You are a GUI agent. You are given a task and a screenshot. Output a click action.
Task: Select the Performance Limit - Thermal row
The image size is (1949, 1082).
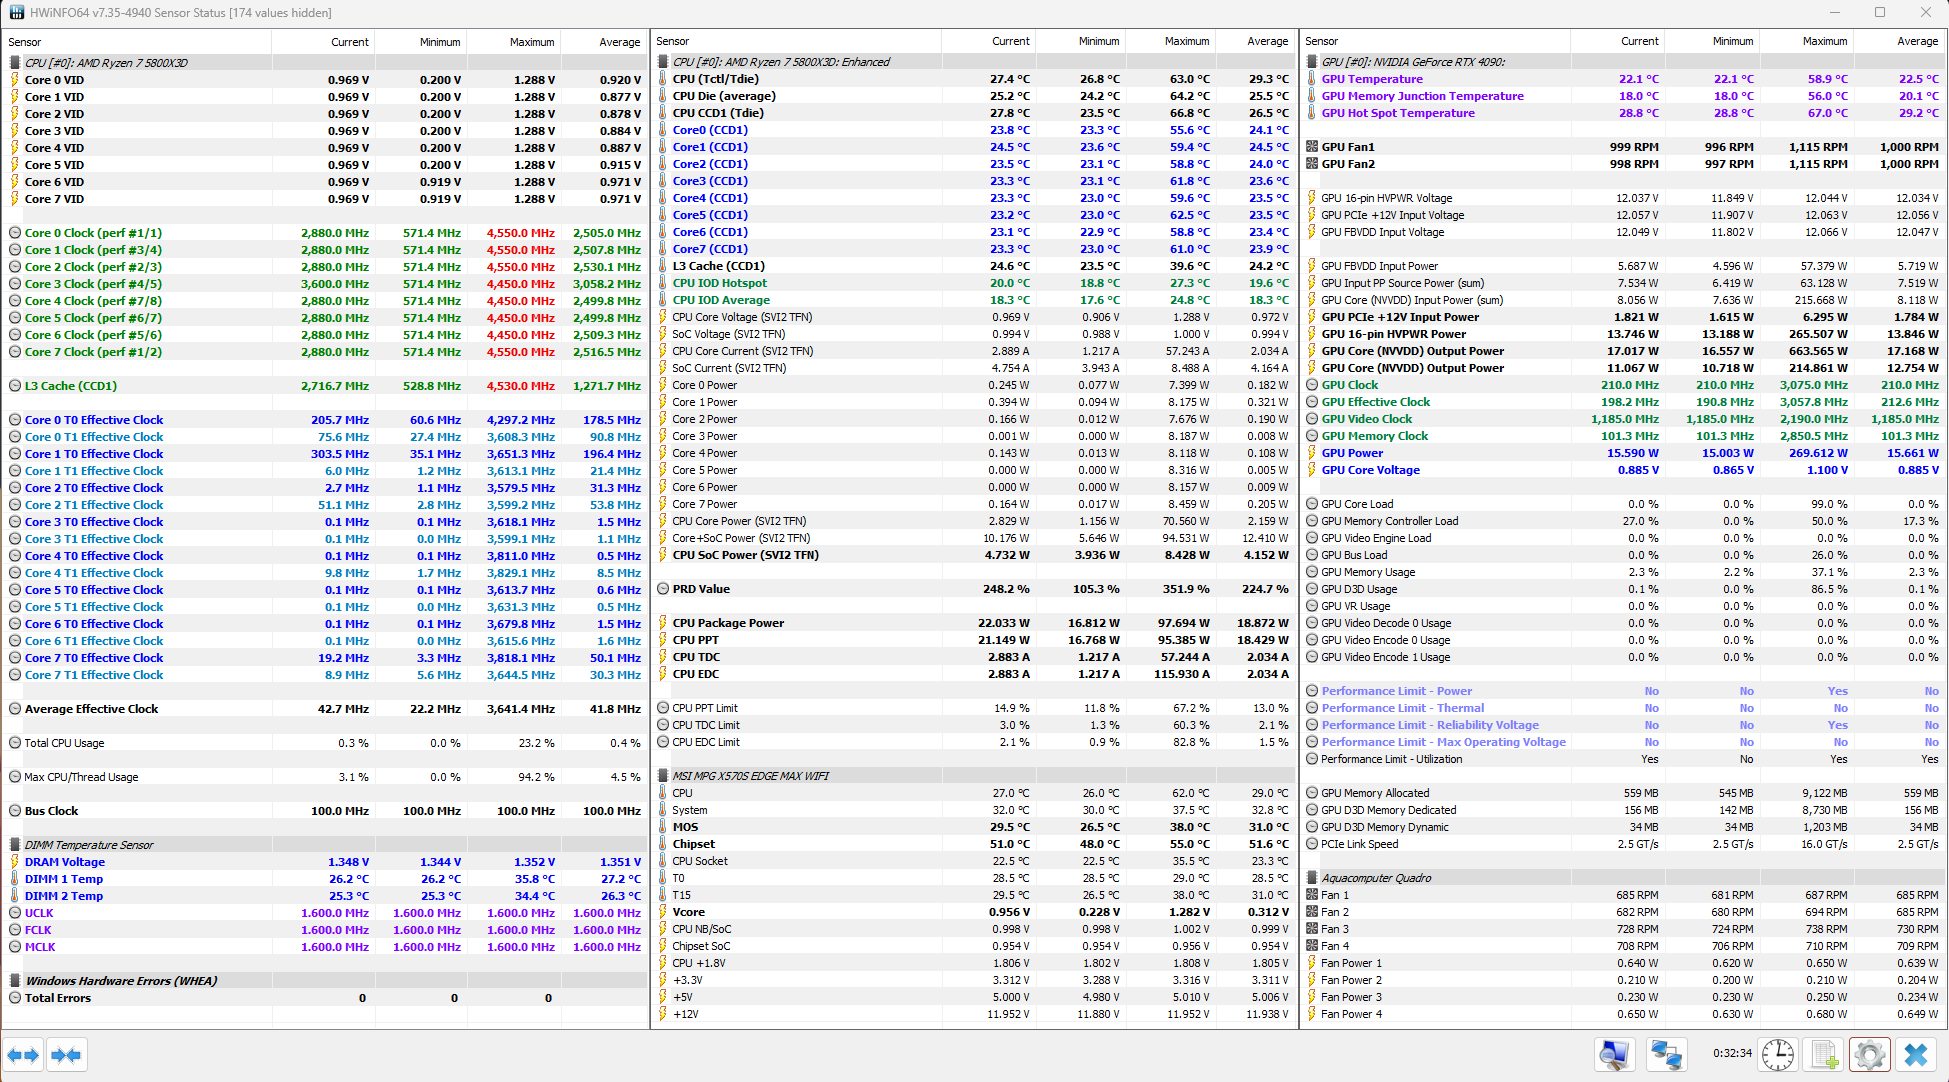click(1402, 708)
